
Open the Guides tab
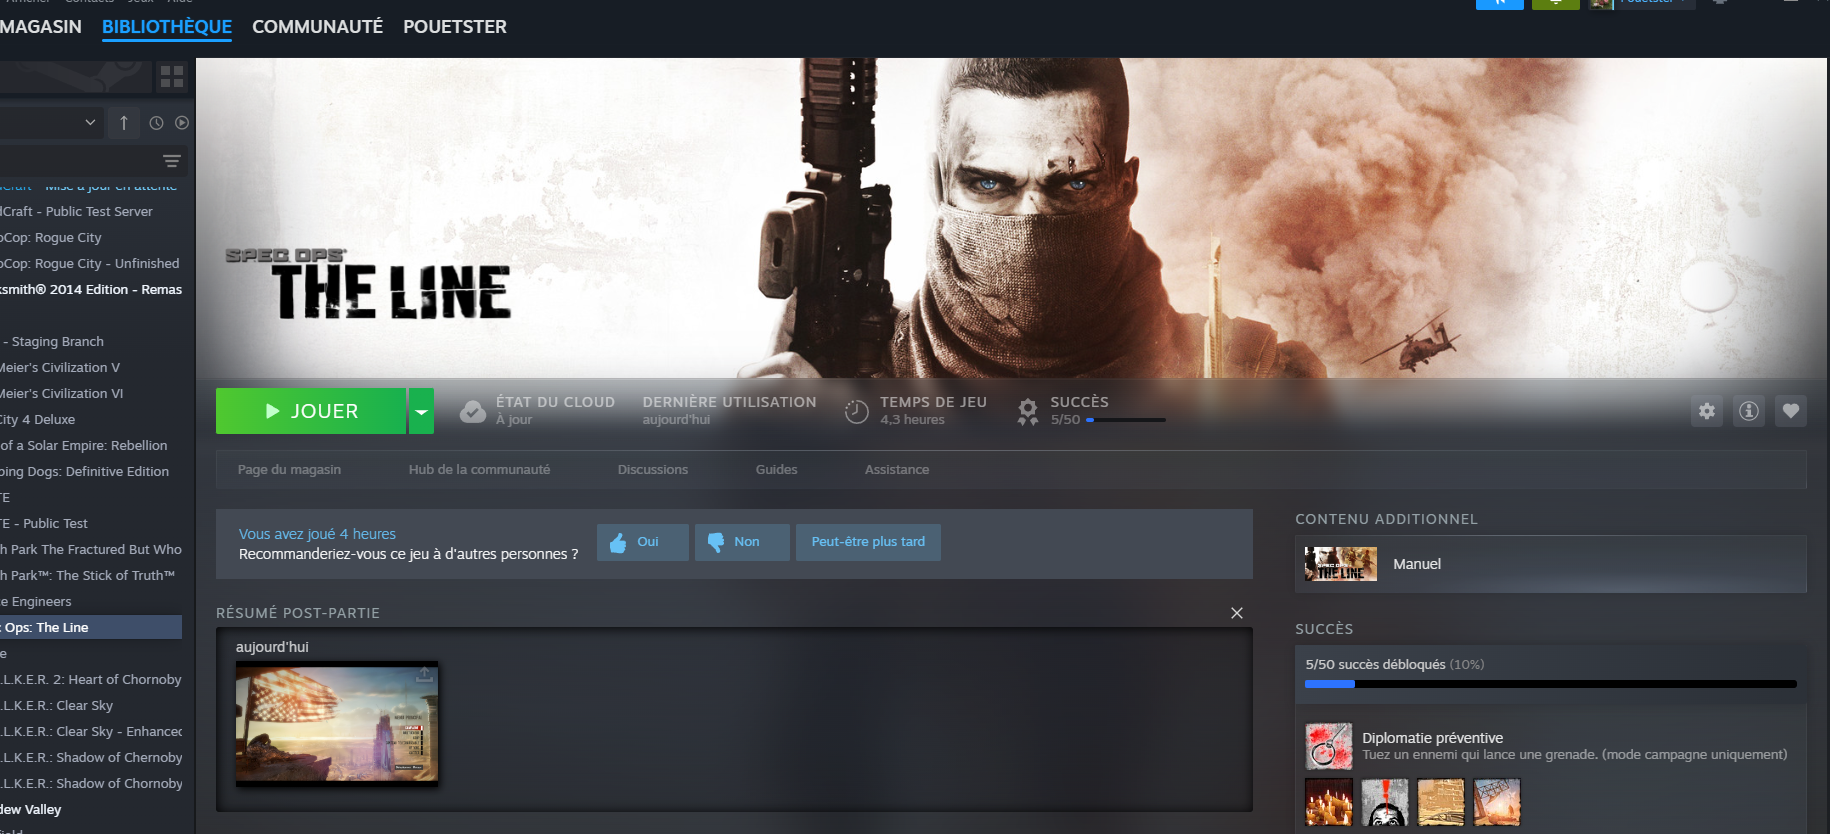coord(776,469)
